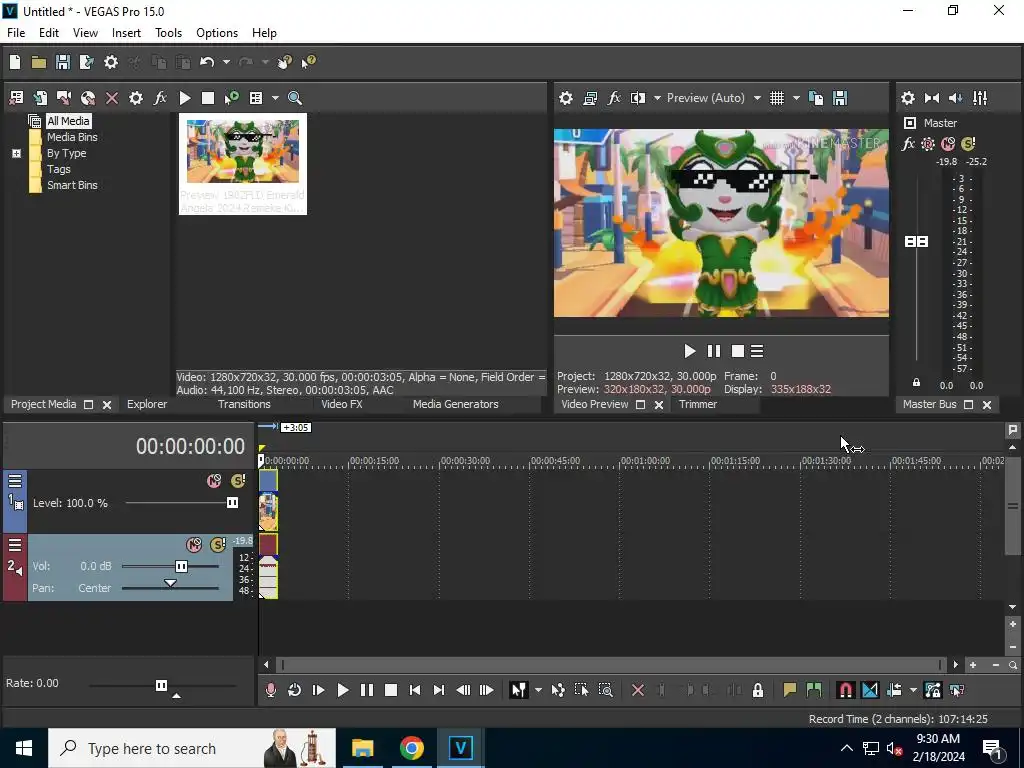Toggle Lock Event padlock icon
This screenshot has height=768, width=1024.
click(x=758, y=690)
